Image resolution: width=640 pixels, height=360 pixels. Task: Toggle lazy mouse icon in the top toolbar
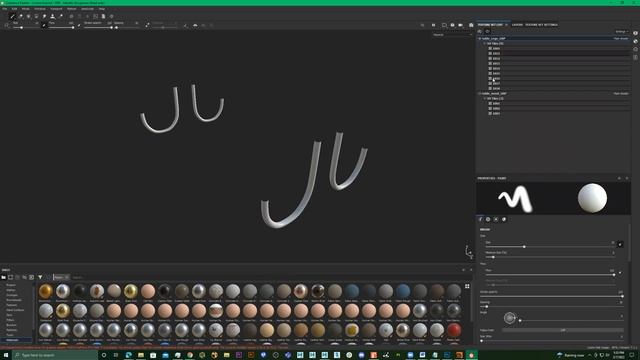pyautogui.click(x=147, y=25)
